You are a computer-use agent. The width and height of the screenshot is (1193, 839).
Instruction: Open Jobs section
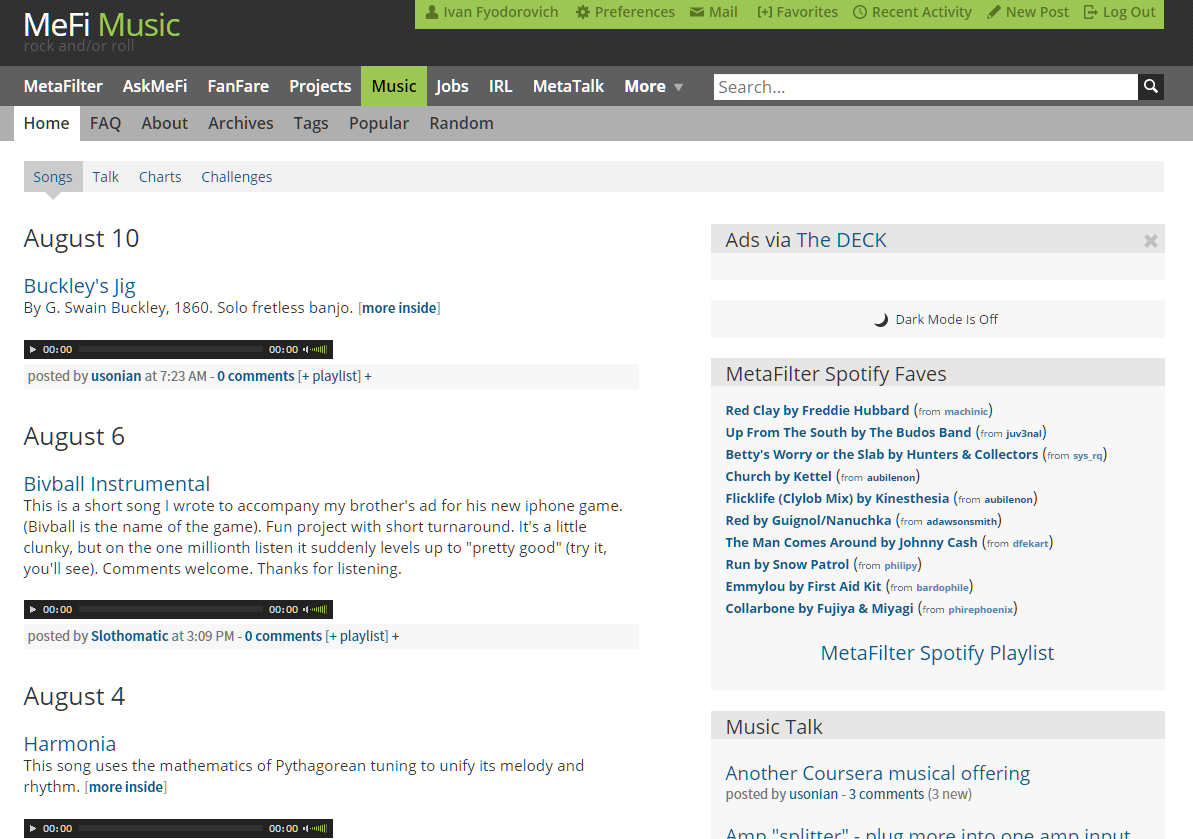click(x=452, y=87)
